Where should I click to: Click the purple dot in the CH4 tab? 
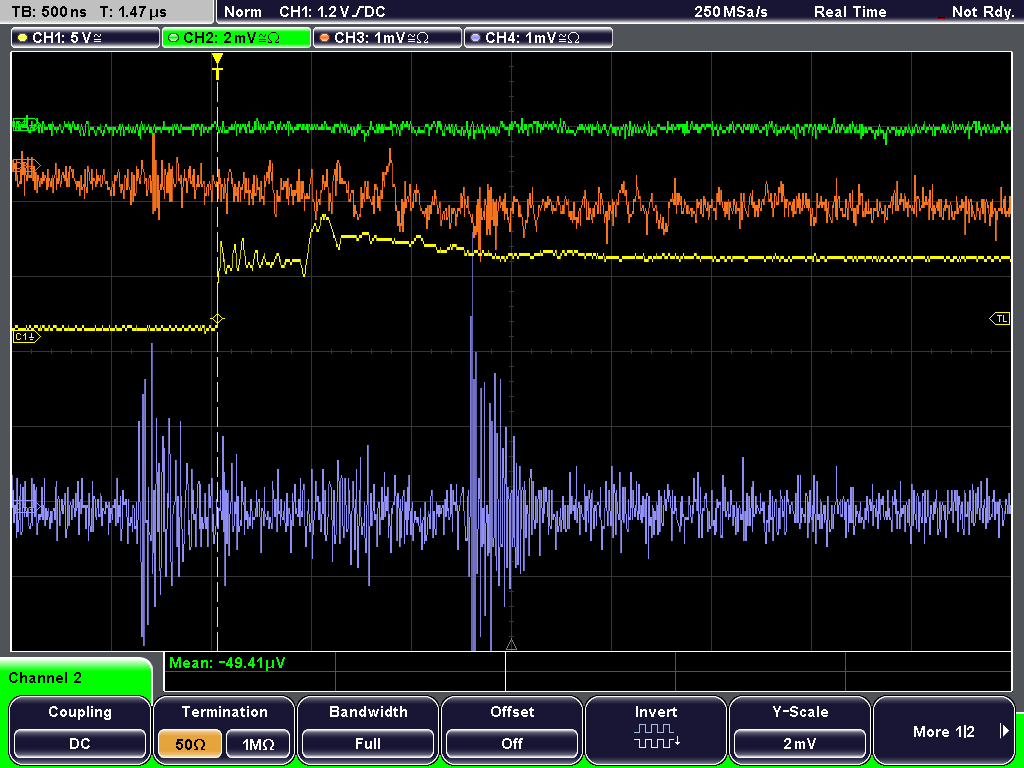(475, 38)
